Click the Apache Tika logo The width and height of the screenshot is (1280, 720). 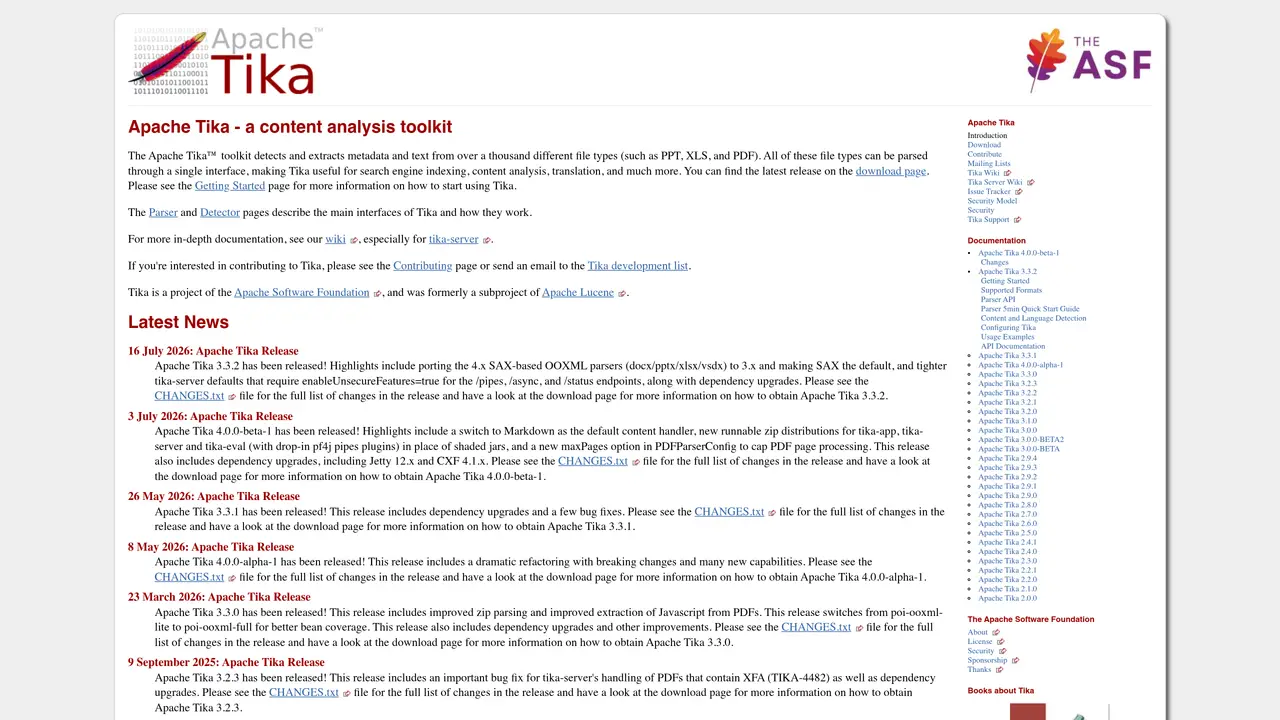point(226,61)
